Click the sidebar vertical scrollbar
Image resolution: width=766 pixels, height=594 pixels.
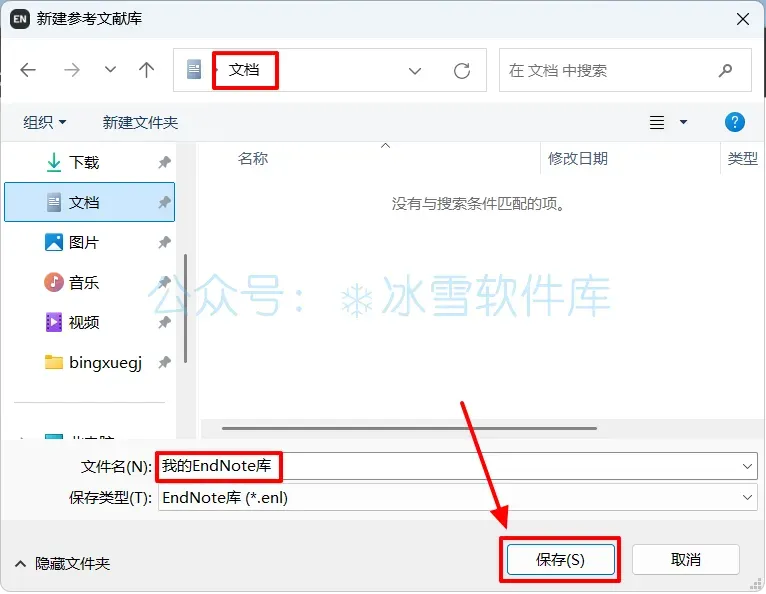coord(186,309)
